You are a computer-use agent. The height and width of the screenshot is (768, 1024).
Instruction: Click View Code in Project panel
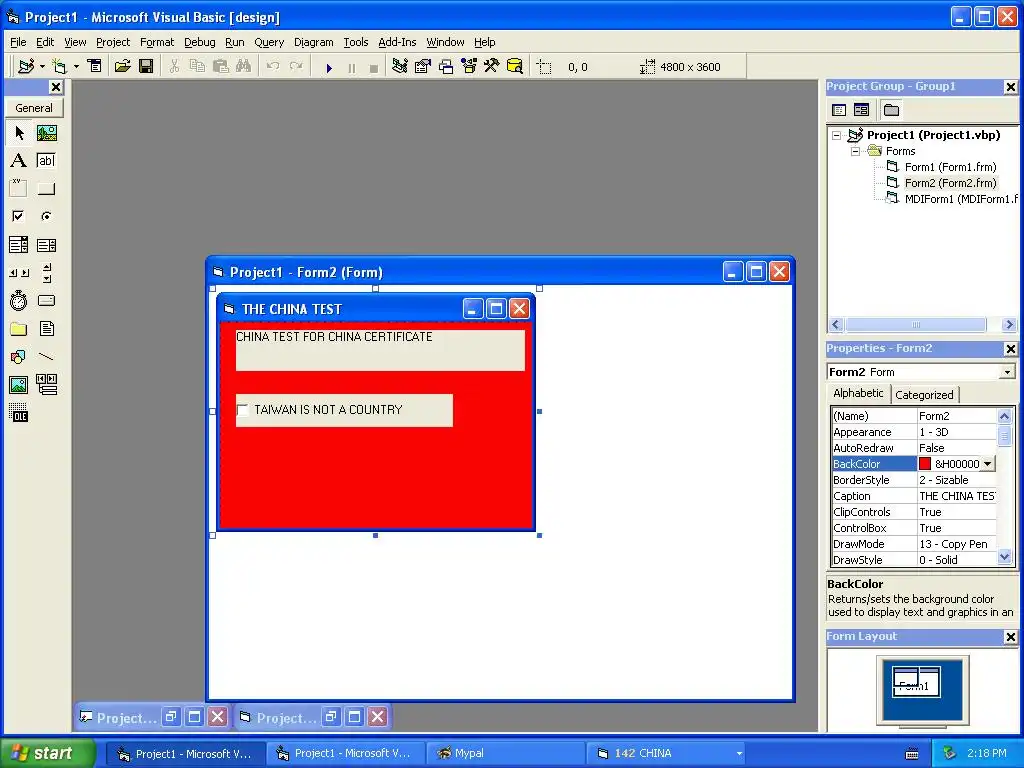tap(839, 110)
